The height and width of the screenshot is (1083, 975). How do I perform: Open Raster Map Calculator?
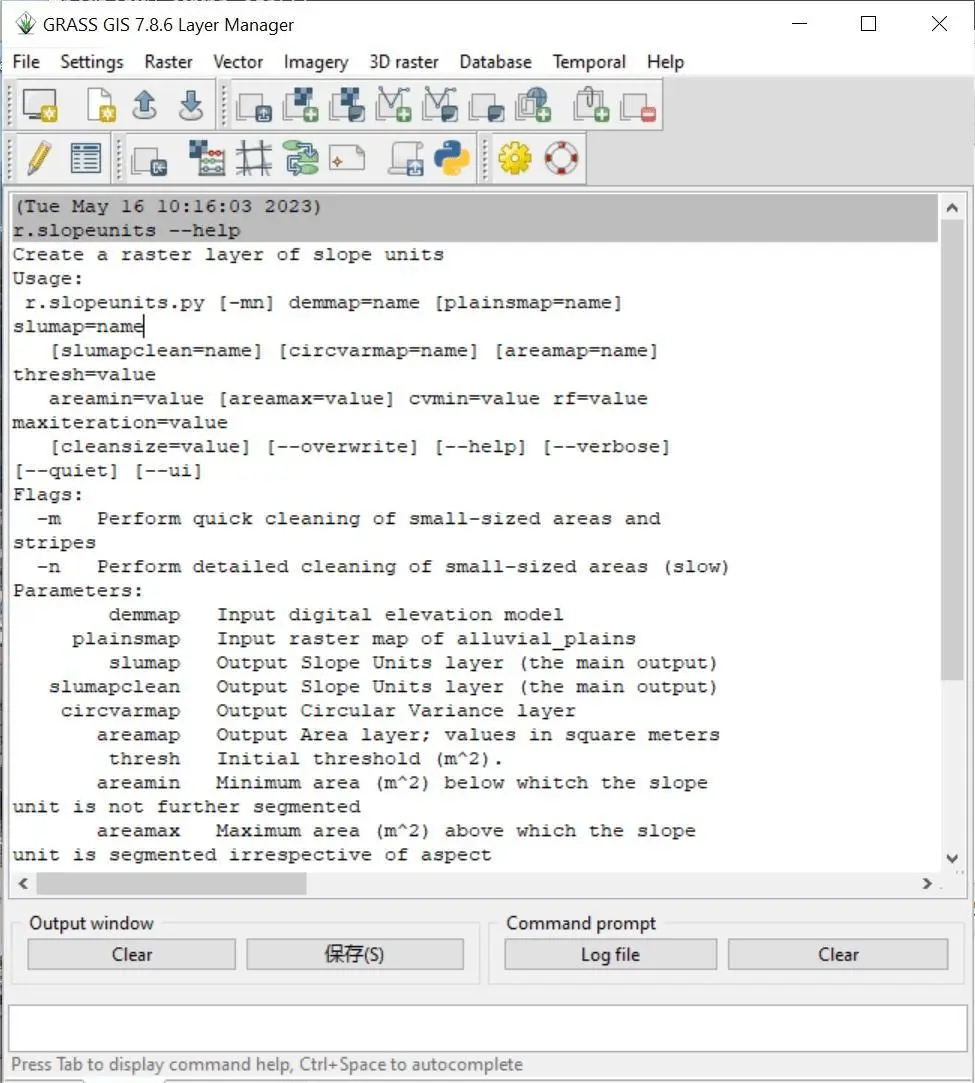point(207,158)
